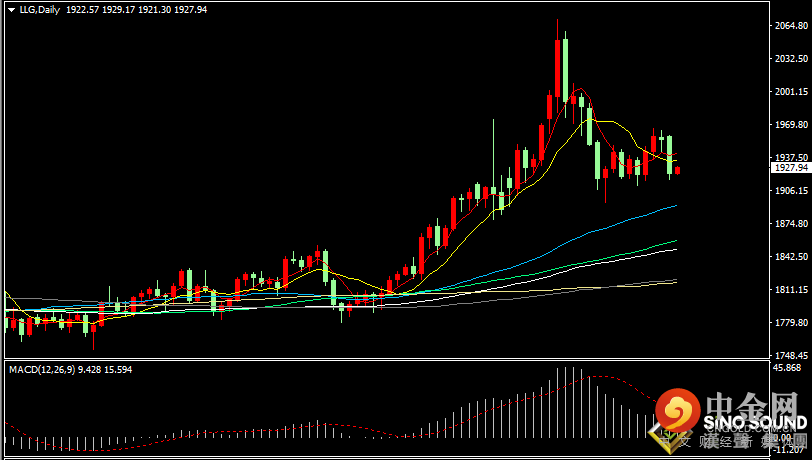Select the LLG,Daily symbol title

[40, 10]
